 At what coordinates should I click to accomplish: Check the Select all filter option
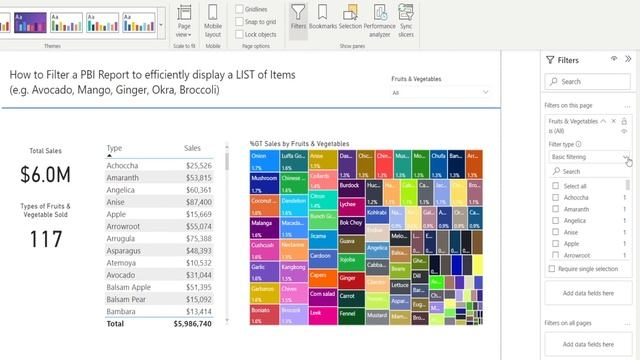pos(556,186)
